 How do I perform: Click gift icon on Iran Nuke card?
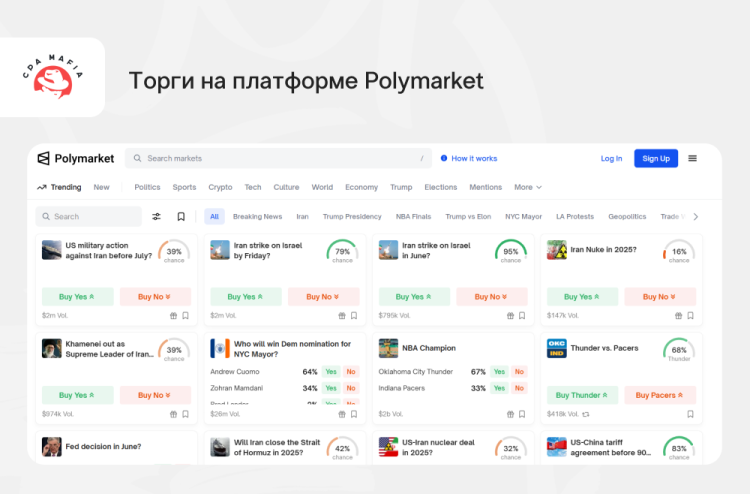click(x=677, y=315)
